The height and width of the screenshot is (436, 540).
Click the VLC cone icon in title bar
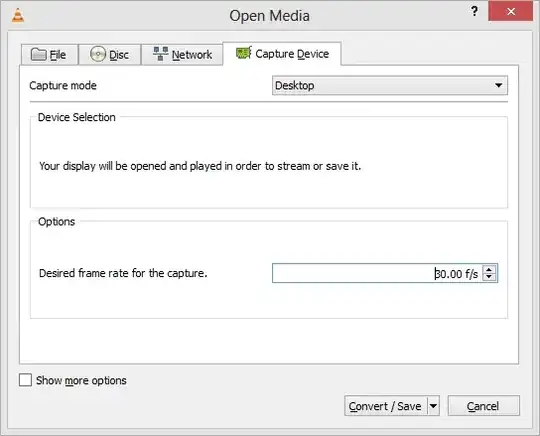18,16
